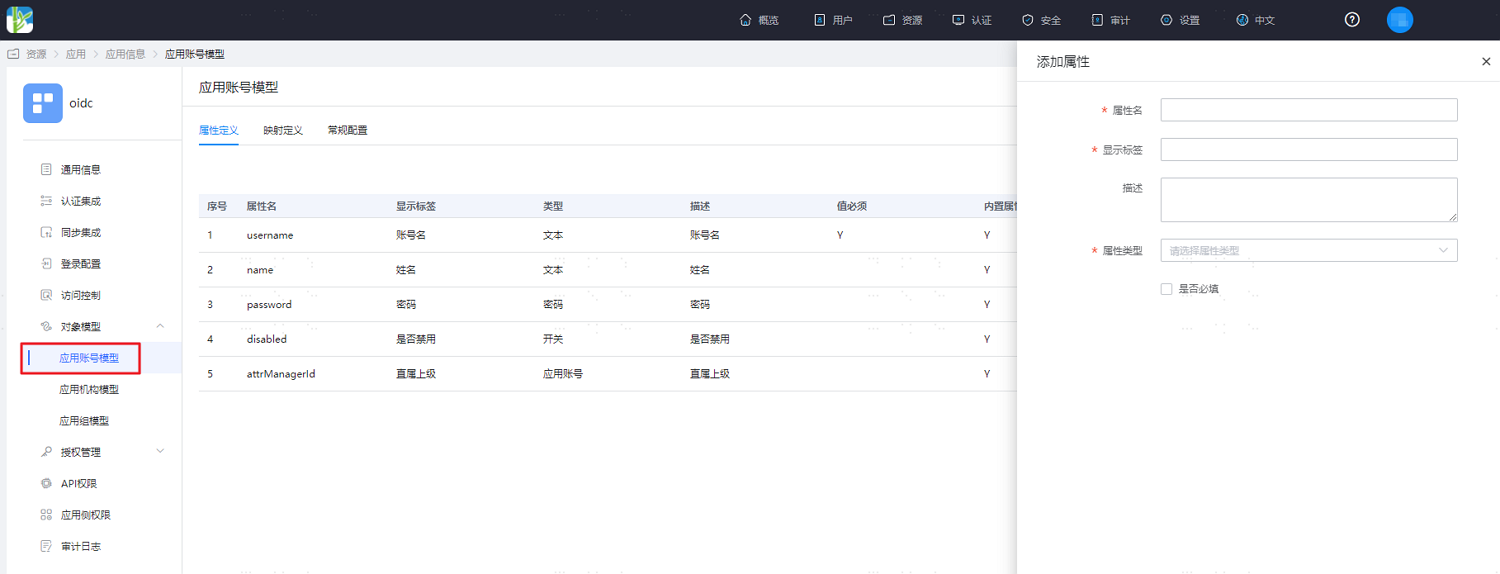The width and height of the screenshot is (1500, 574).
Task: Click the 概览 home icon
Action: point(745,20)
